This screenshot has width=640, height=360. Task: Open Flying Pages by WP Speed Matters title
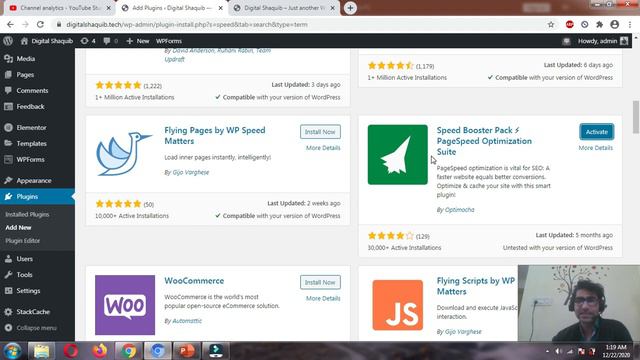tap(215, 136)
